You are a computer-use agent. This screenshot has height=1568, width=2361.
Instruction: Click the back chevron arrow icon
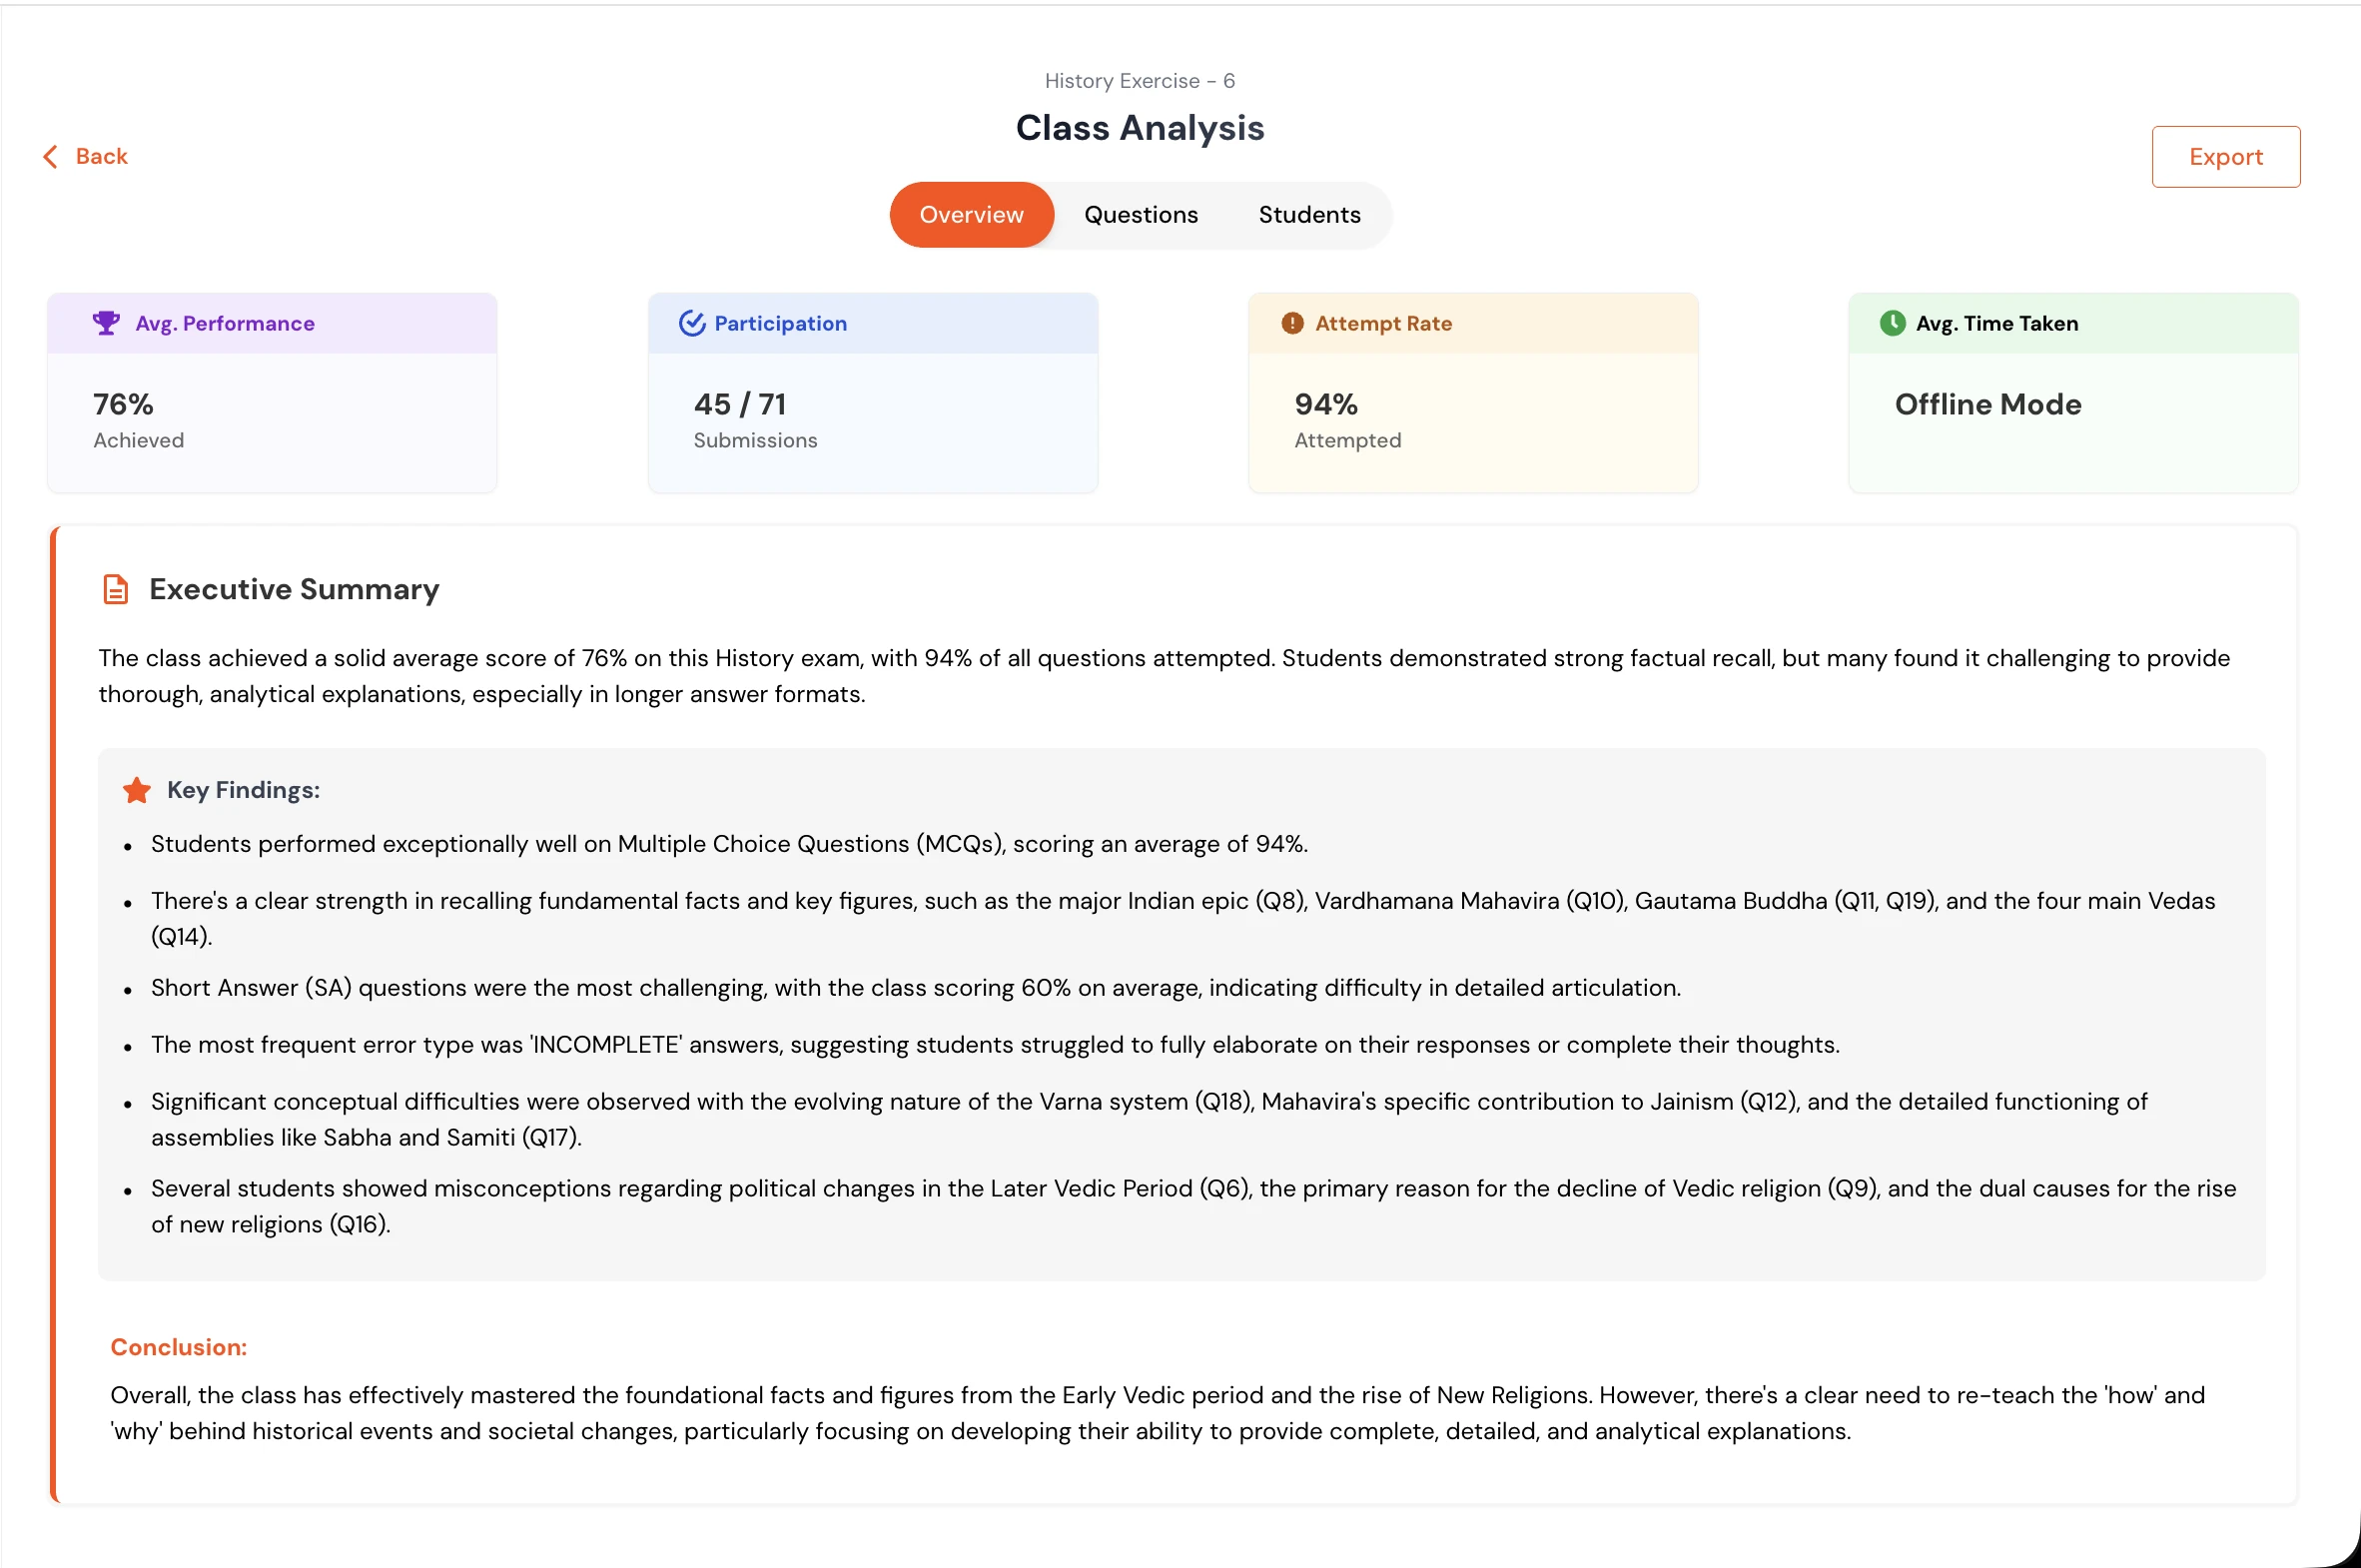(50, 157)
